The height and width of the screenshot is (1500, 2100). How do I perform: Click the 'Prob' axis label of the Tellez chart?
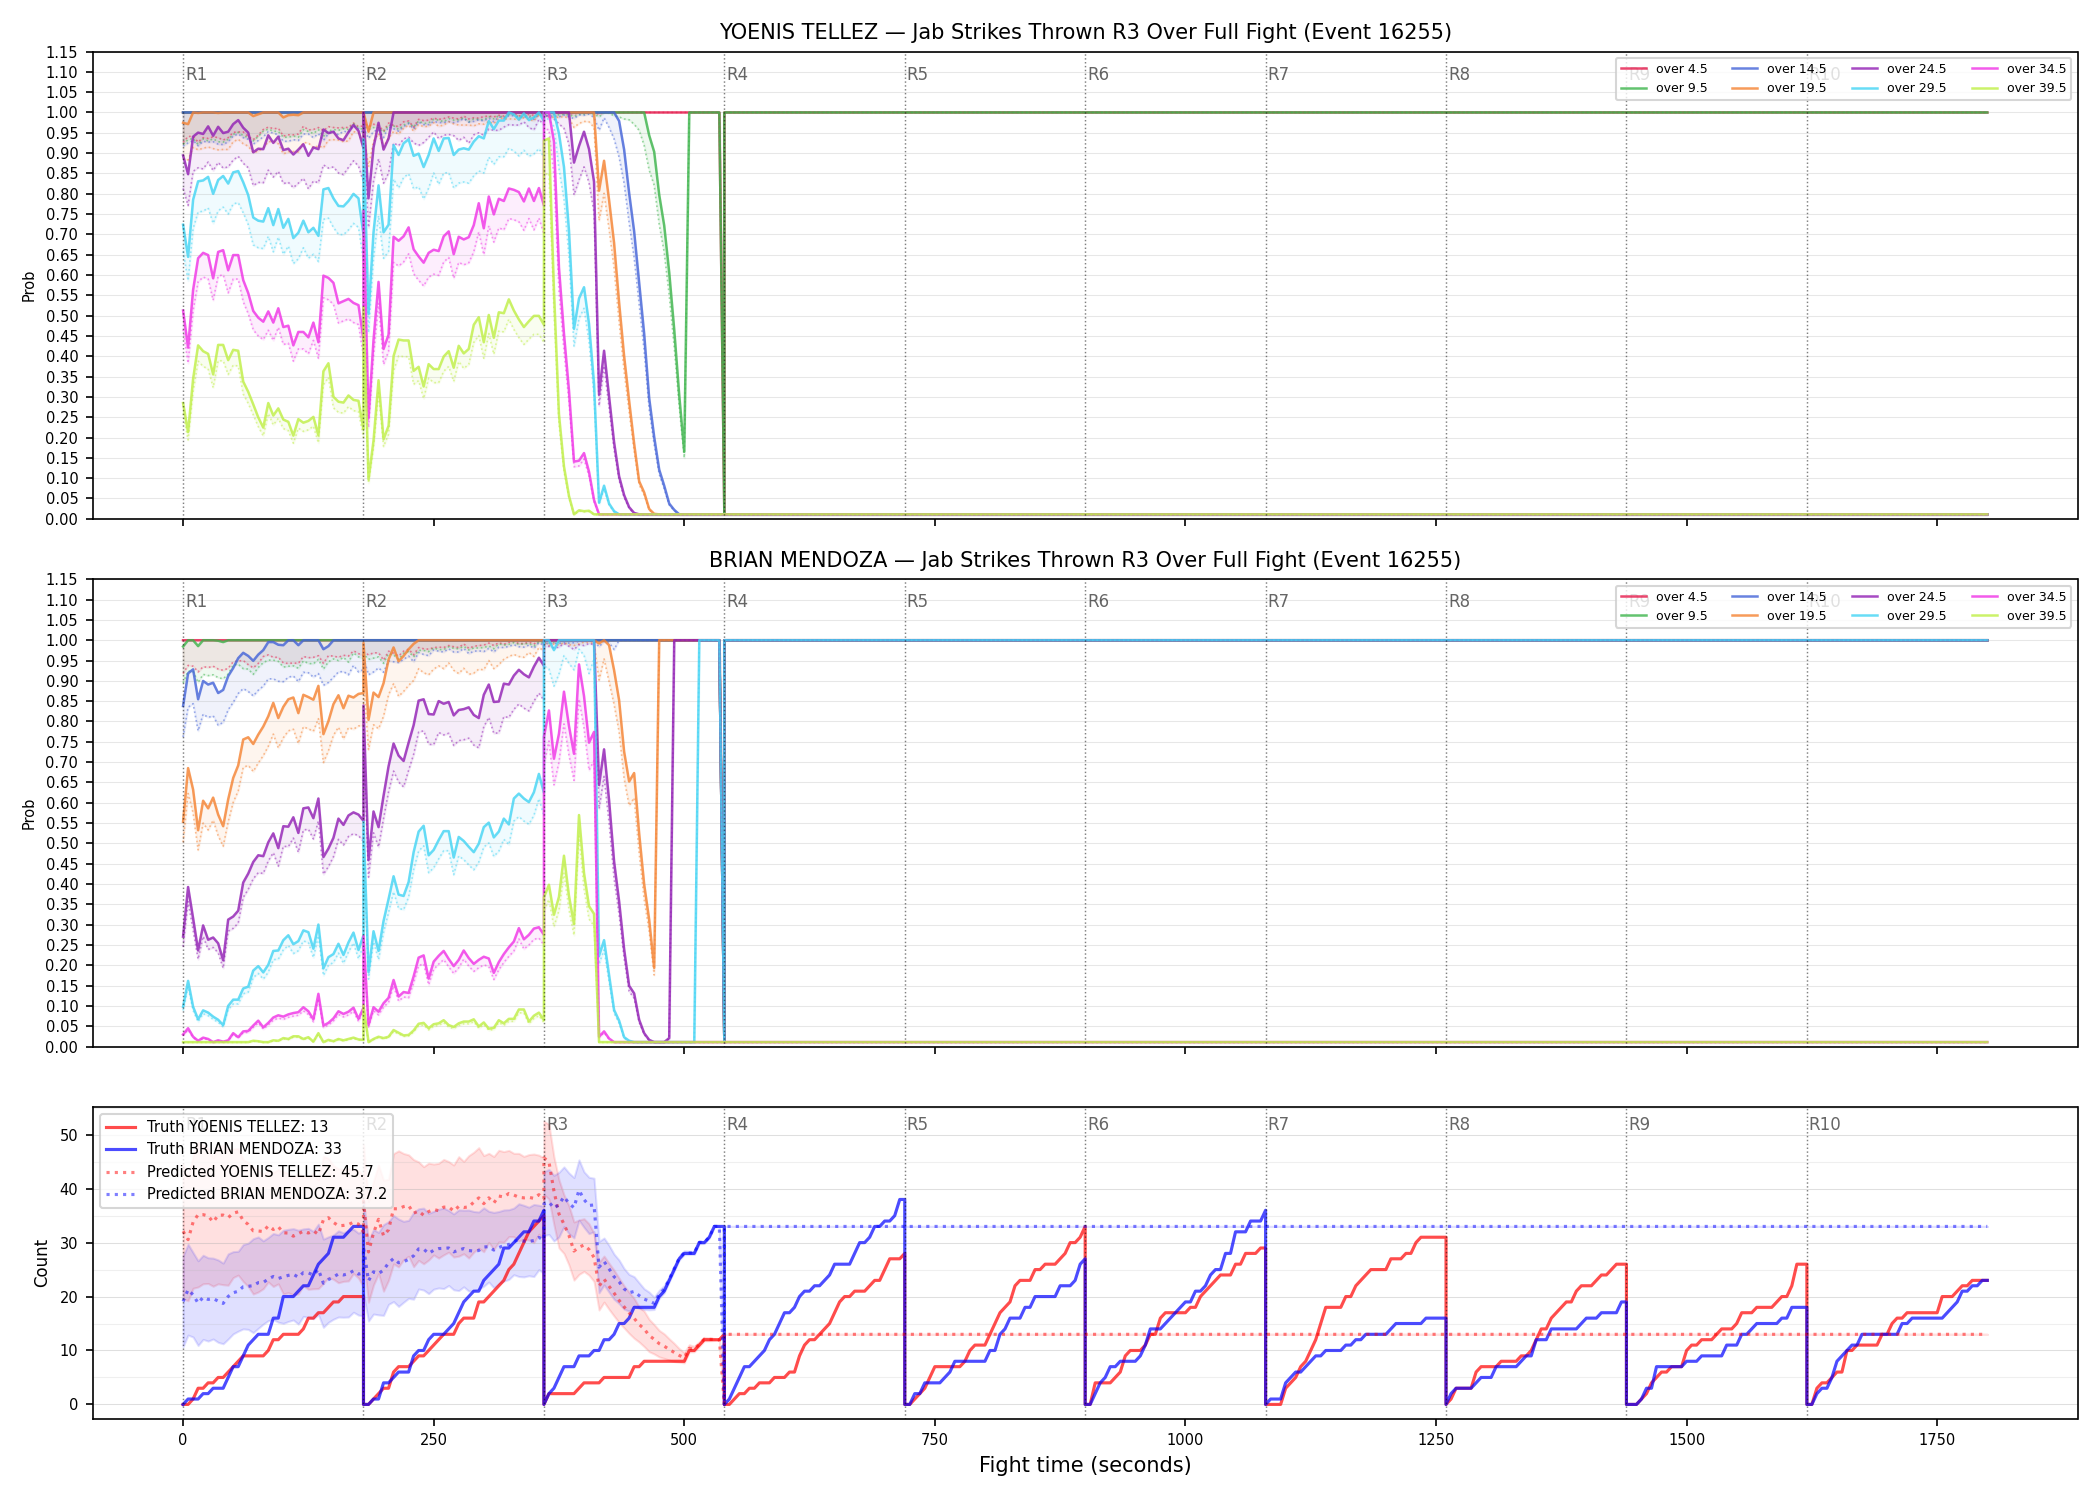click(x=29, y=286)
